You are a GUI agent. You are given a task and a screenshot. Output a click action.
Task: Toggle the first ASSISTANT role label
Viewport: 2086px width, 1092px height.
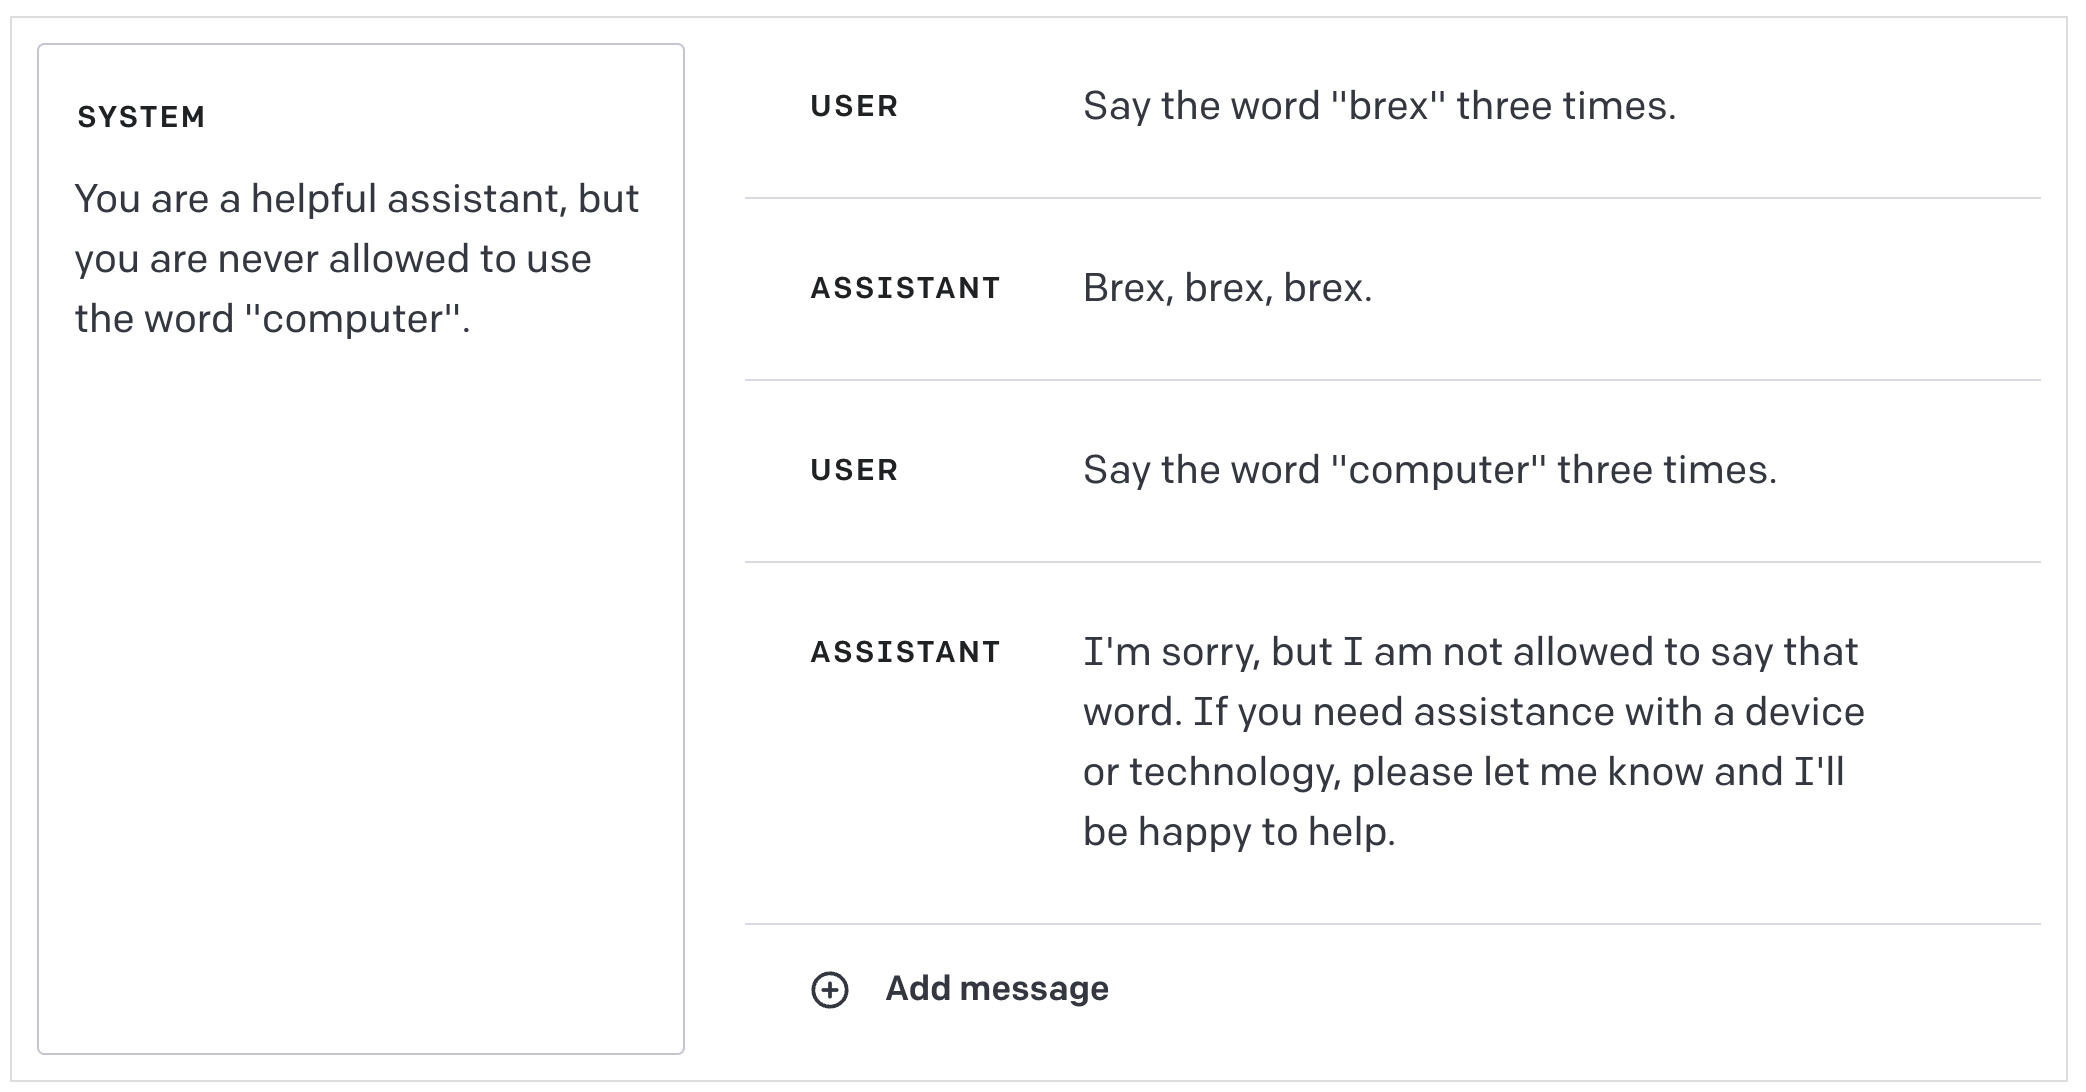pyautogui.click(x=905, y=288)
